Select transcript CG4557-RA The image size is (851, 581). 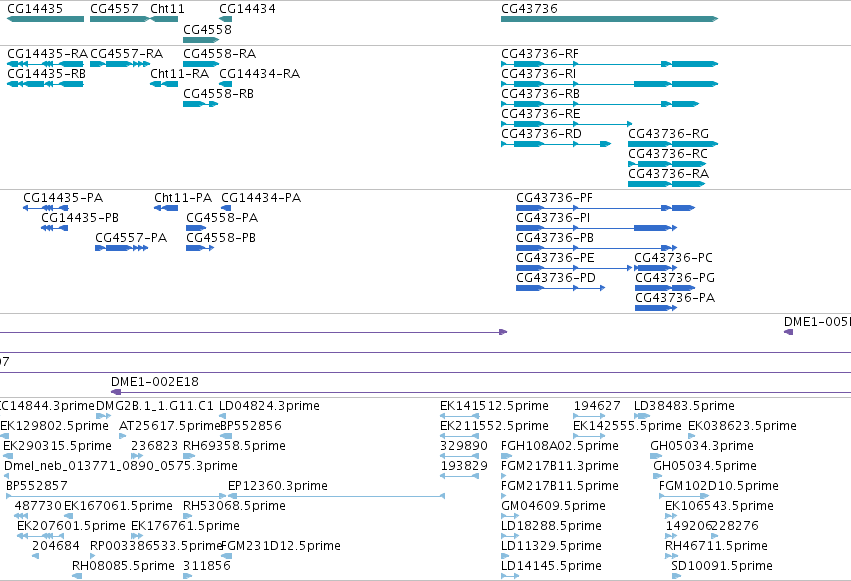(120, 64)
